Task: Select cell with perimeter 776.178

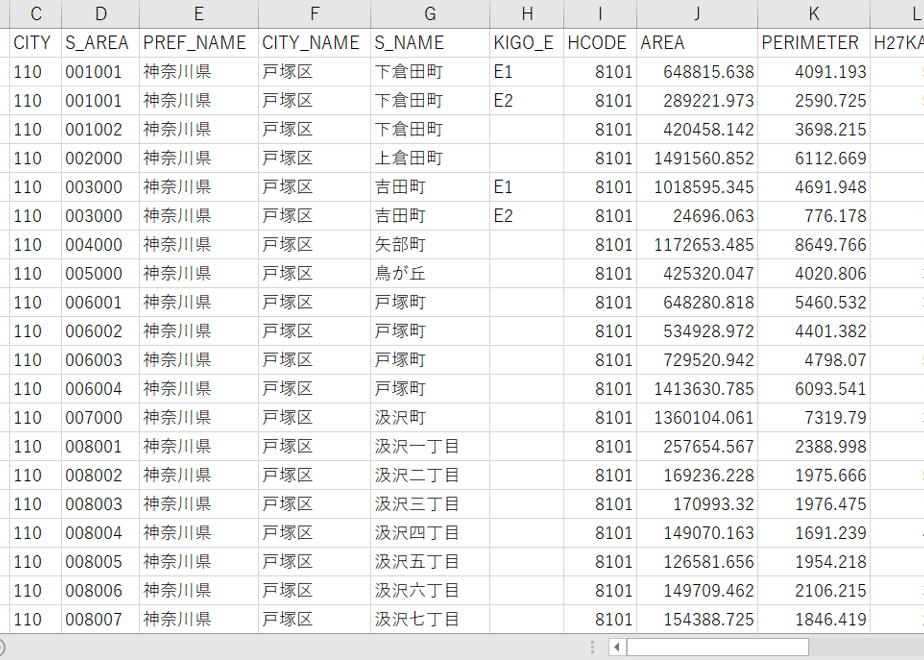Action: [814, 216]
